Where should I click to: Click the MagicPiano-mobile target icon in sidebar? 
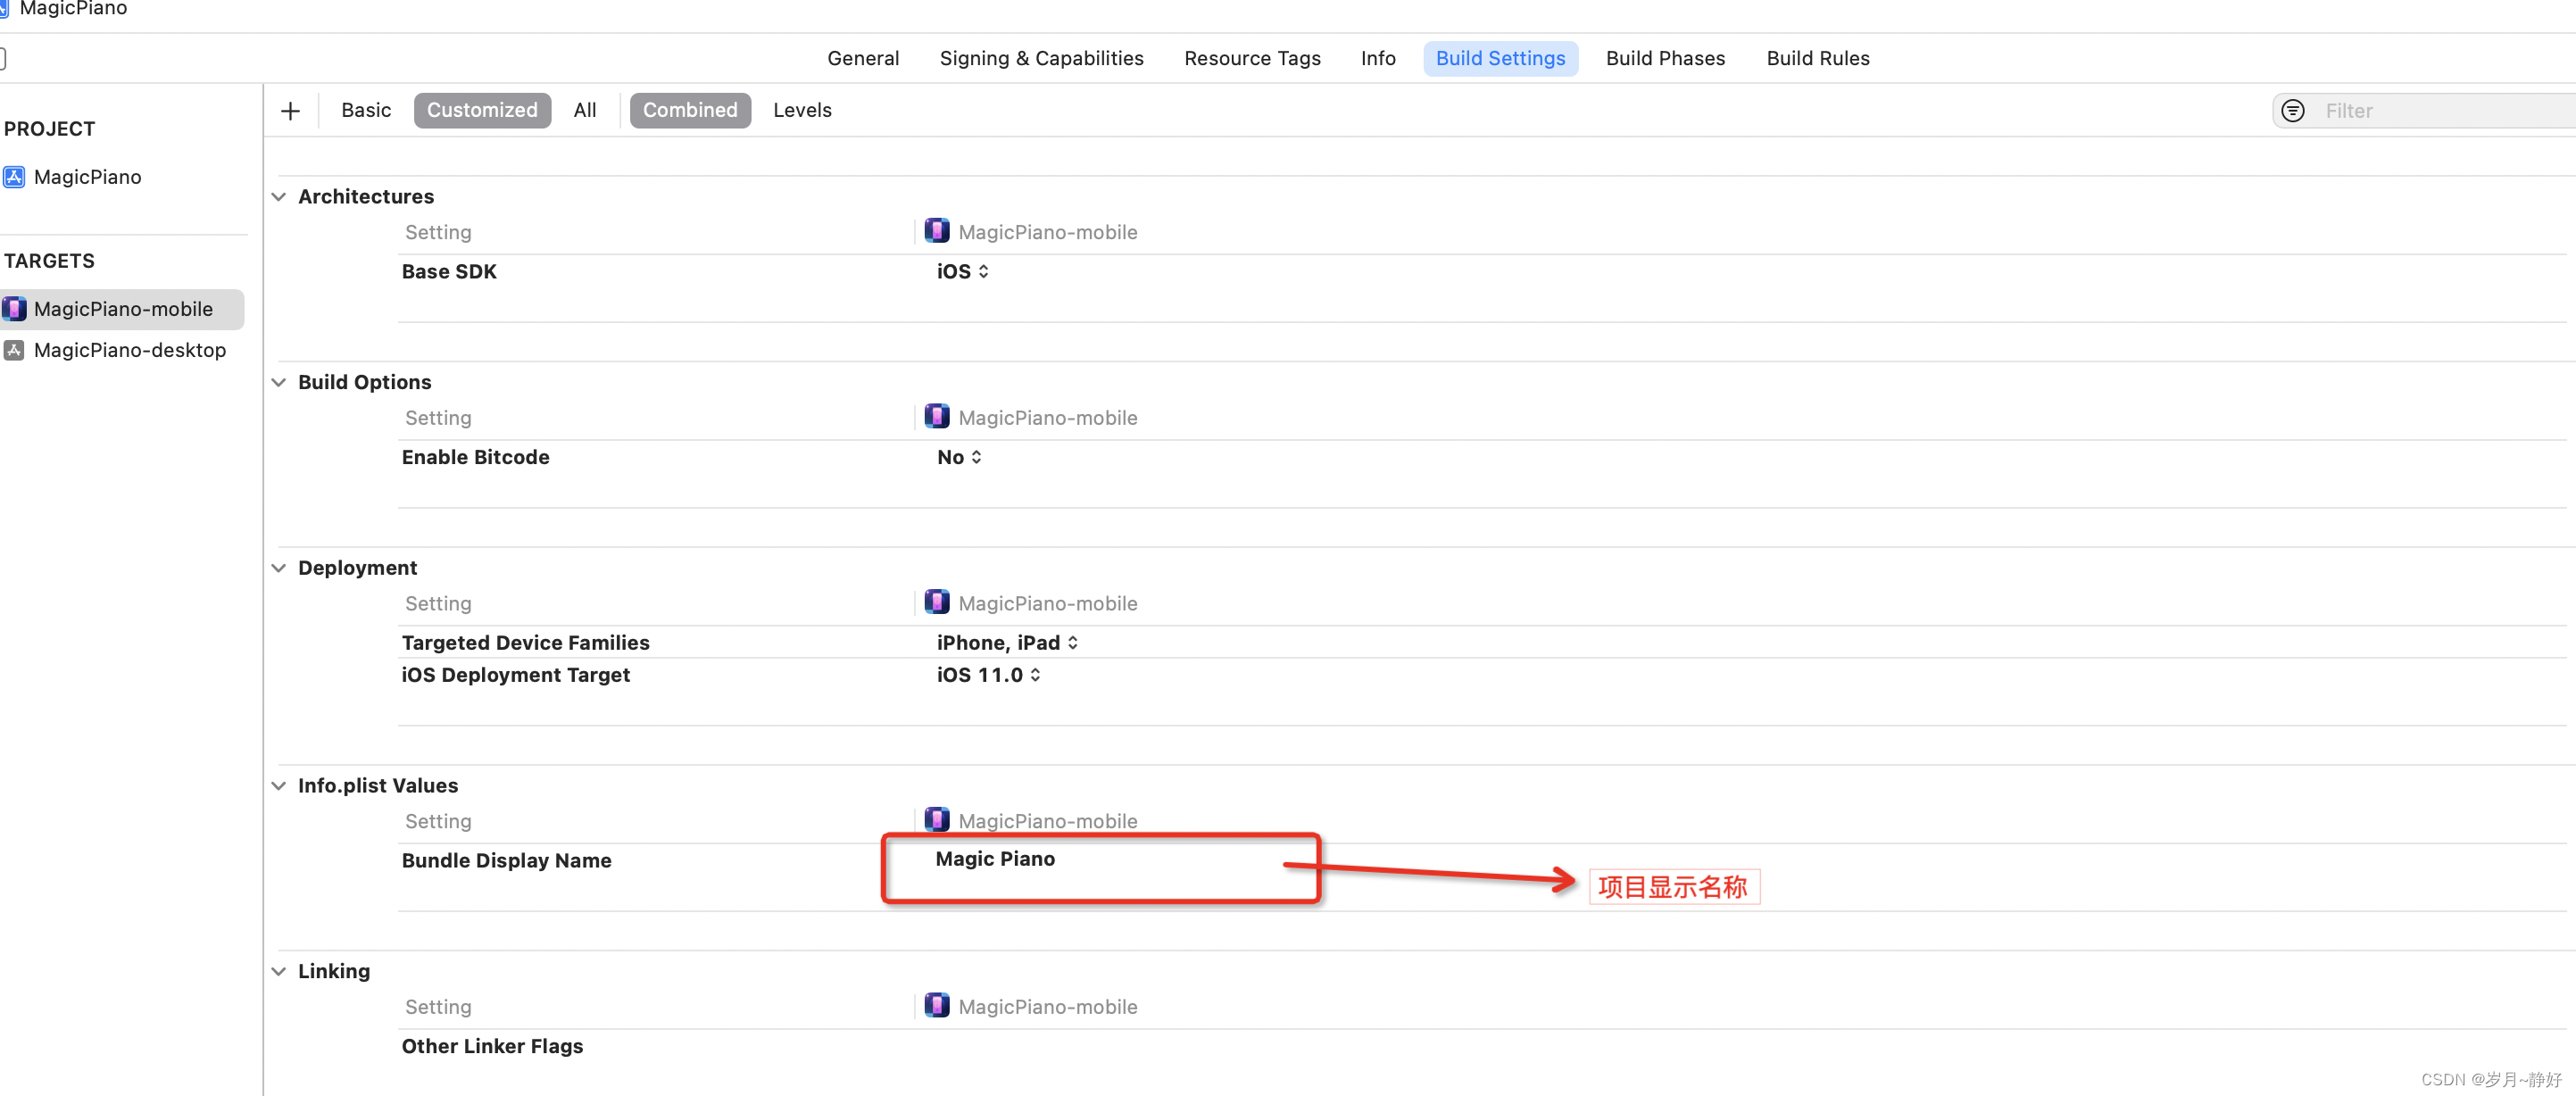coord(14,309)
